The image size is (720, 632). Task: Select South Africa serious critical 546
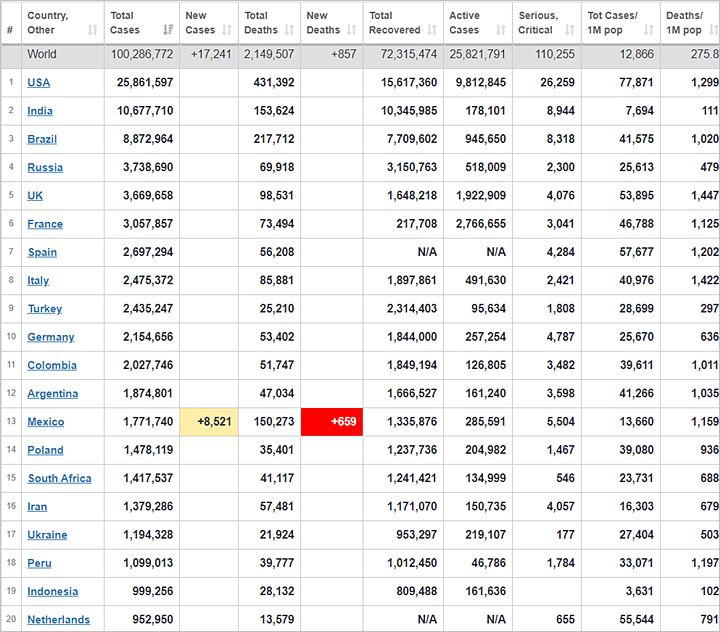(x=565, y=479)
